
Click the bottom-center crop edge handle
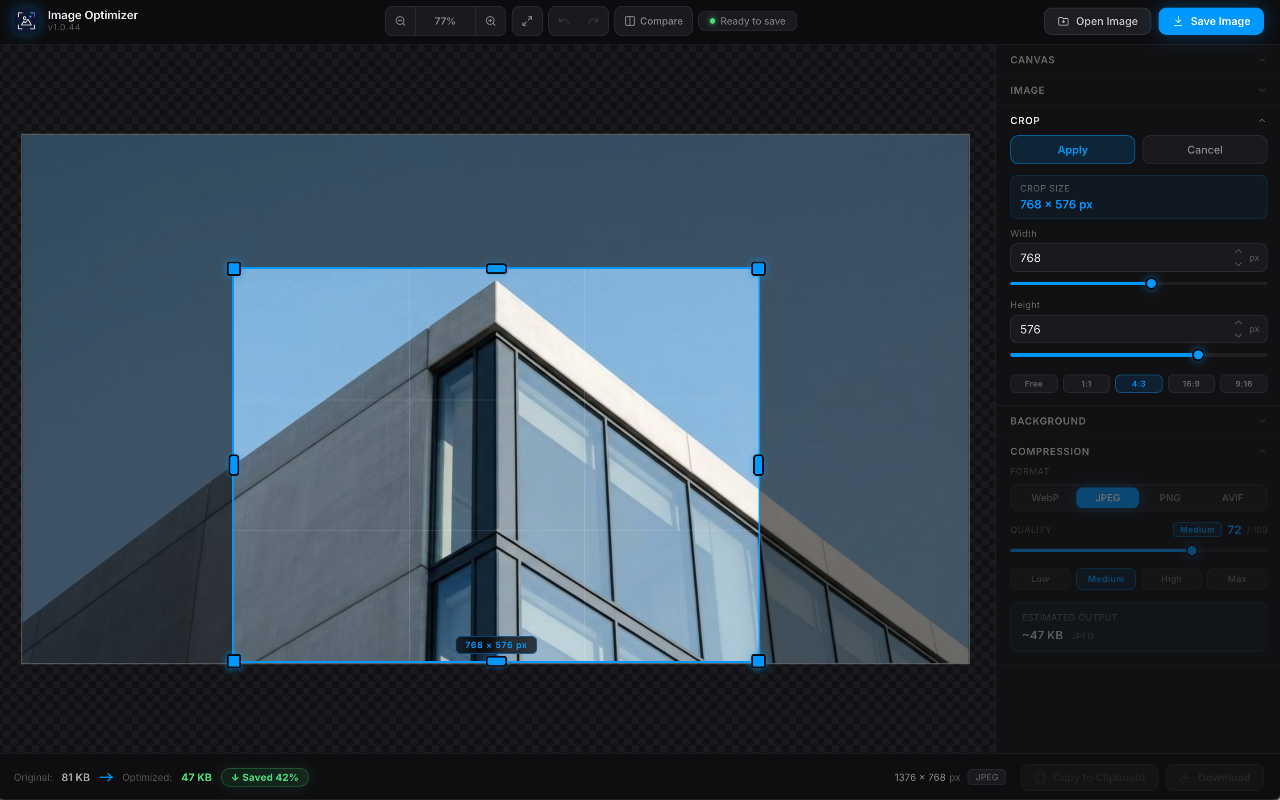[x=496, y=661]
